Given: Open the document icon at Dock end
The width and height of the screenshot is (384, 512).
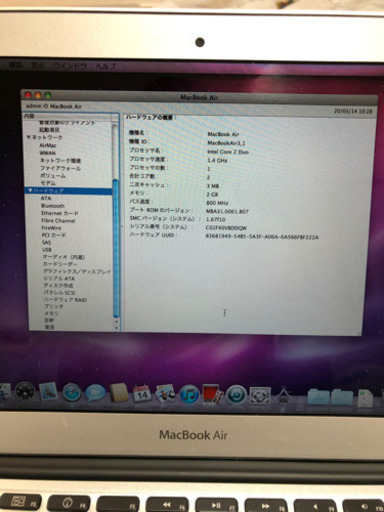Looking at the screenshot, I should pyautogui.click(x=365, y=398).
